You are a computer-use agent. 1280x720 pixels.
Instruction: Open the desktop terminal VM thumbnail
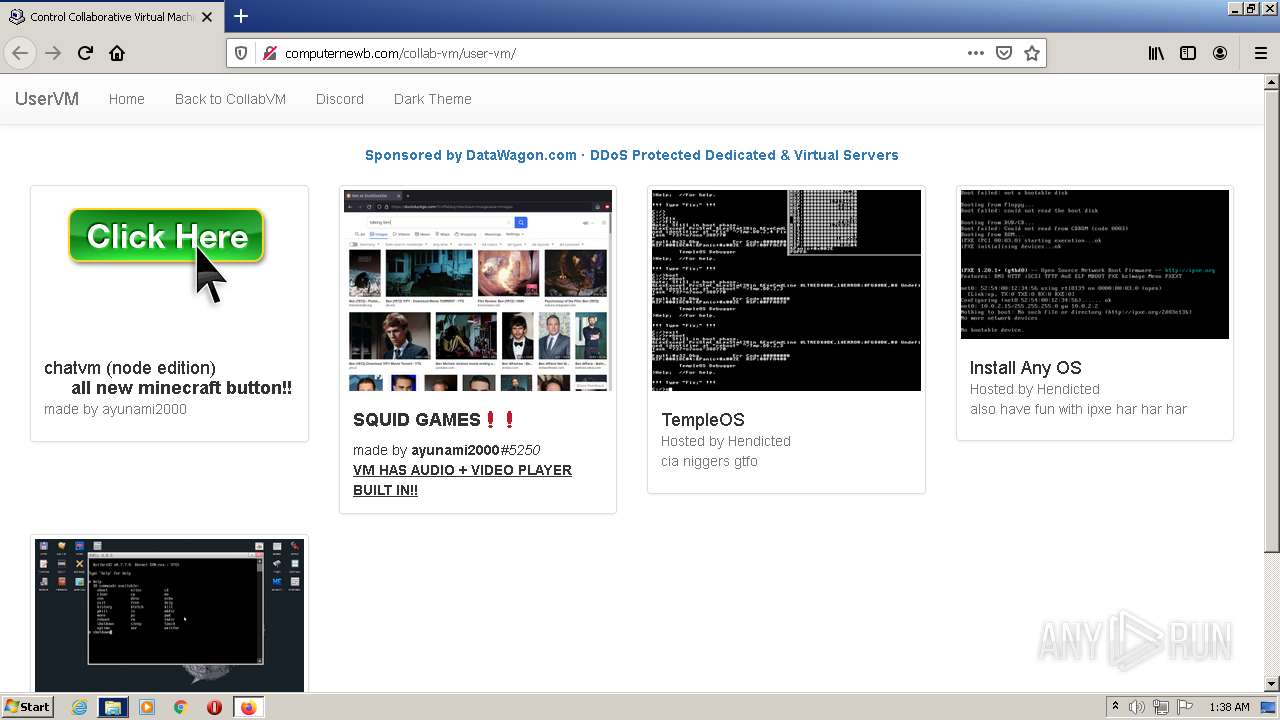point(169,615)
